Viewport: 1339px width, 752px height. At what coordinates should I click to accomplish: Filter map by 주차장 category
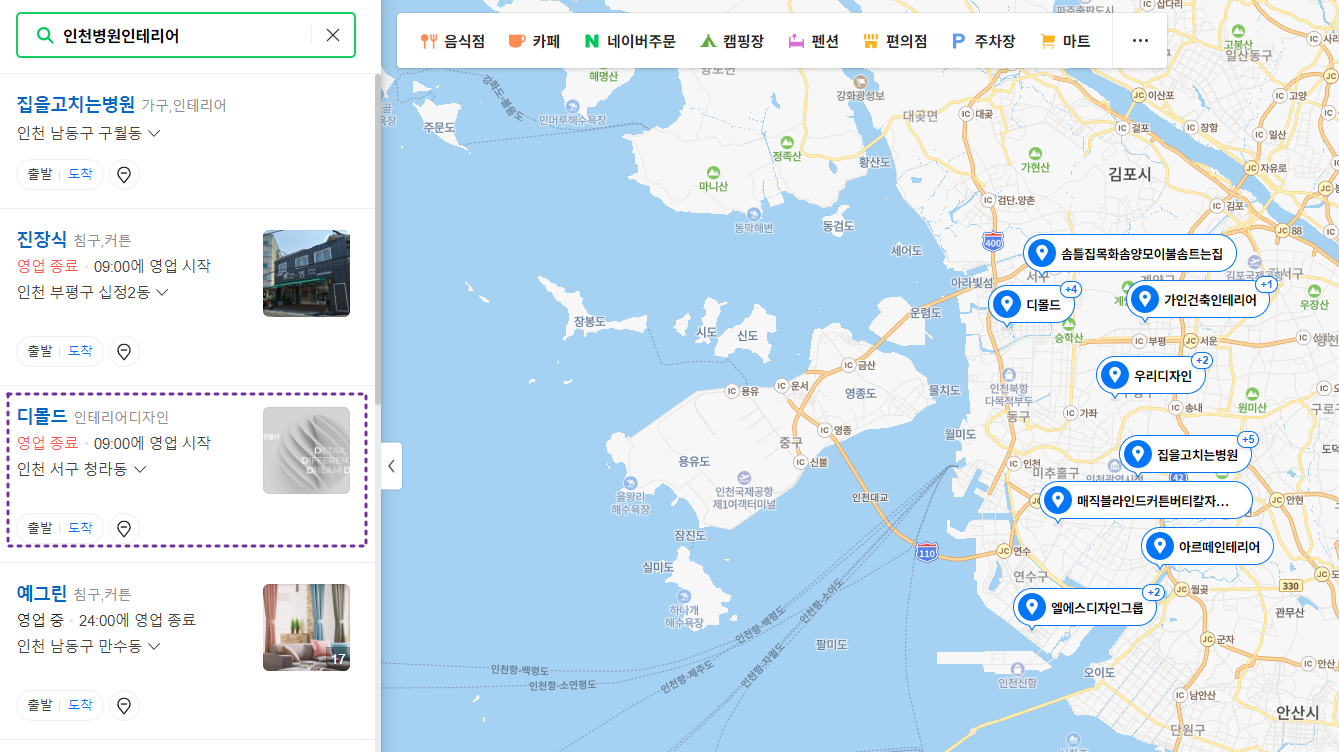coord(983,41)
